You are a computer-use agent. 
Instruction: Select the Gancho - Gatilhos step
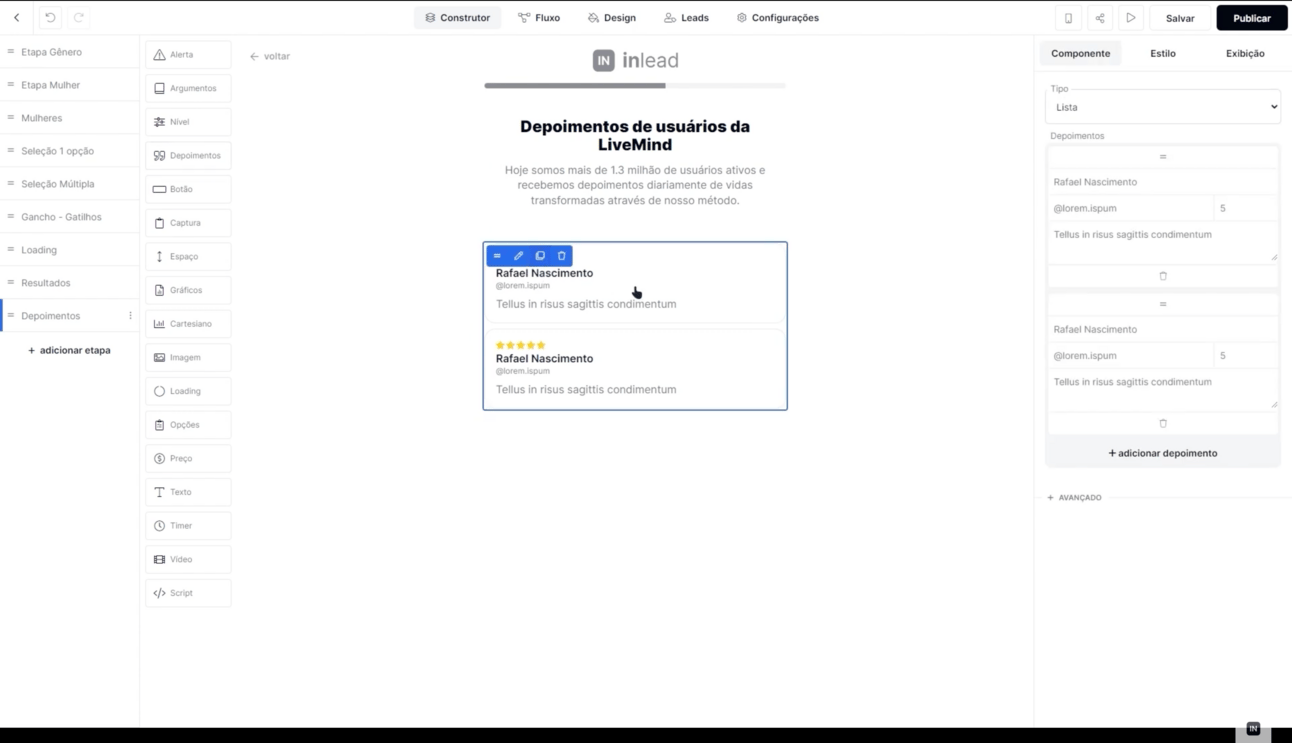click(70, 217)
